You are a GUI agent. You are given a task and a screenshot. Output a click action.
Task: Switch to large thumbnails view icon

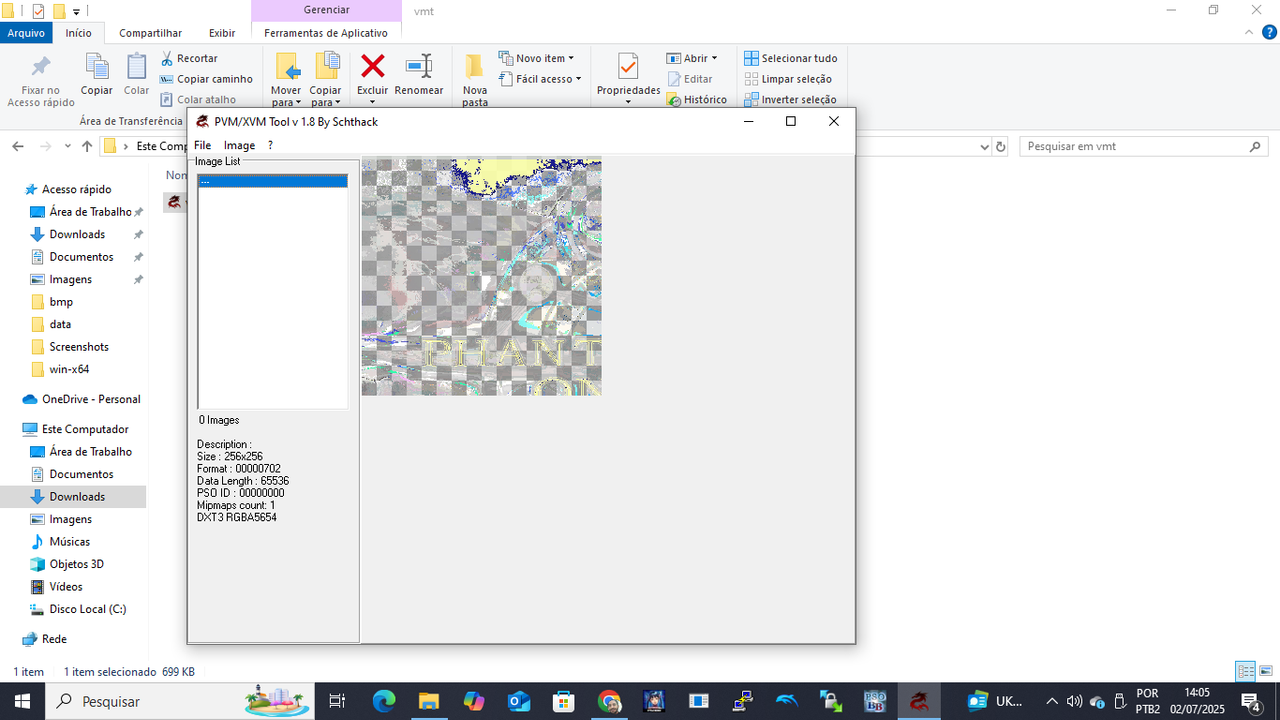click(1265, 672)
